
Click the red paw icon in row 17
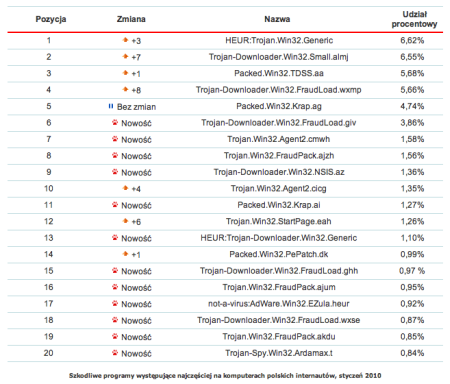point(115,303)
